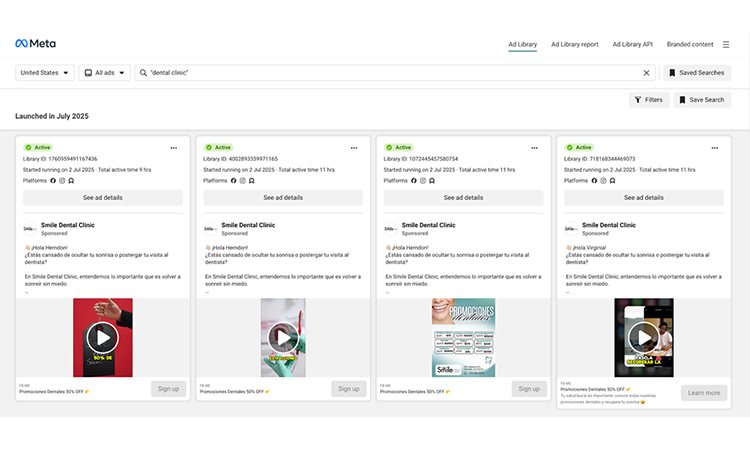The height and width of the screenshot is (450, 750).
Task: Click Audience Network icon on ad 1760959491167436
Action: 71,181
